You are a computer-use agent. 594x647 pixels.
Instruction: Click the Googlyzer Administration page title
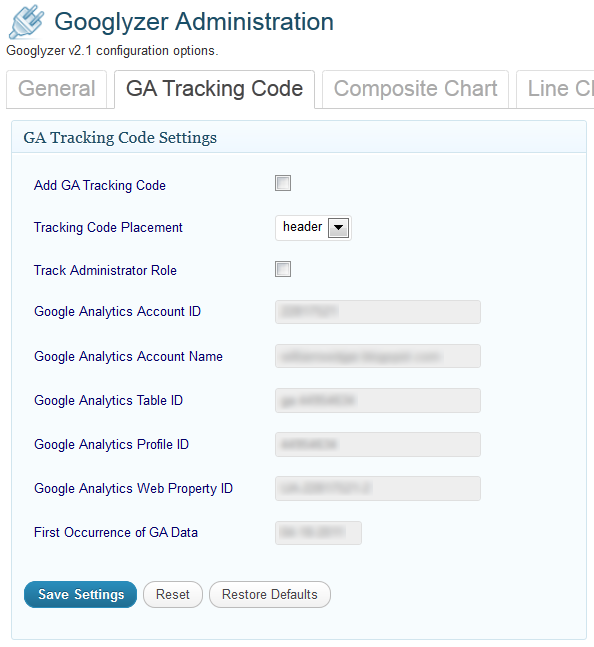tap(194, 21)
